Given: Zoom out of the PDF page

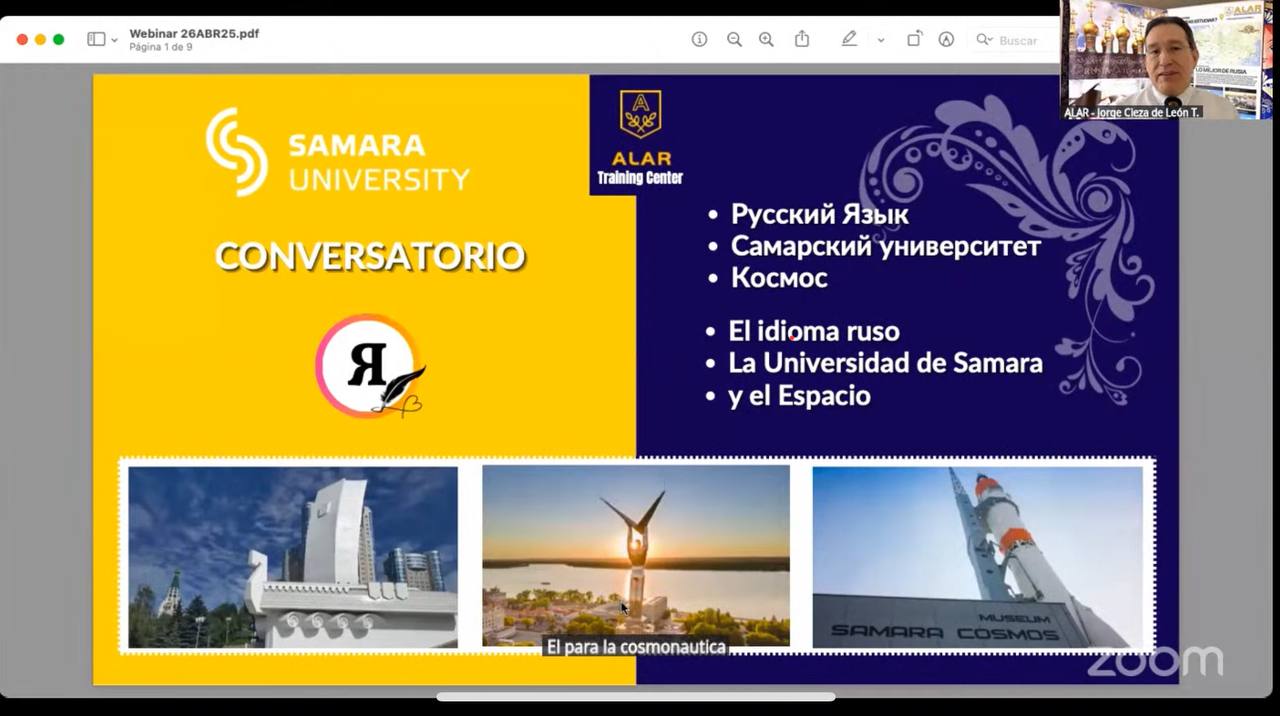Looking at the screenshot, I should click(734, 39).
